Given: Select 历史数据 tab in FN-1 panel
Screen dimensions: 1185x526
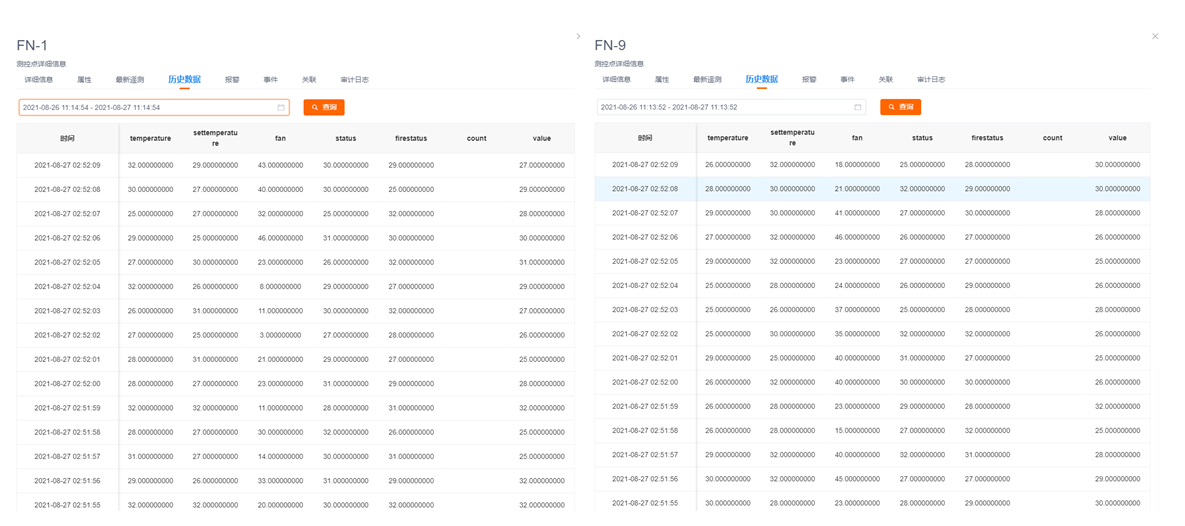Looking at the screenshot, I should (184, 79).
